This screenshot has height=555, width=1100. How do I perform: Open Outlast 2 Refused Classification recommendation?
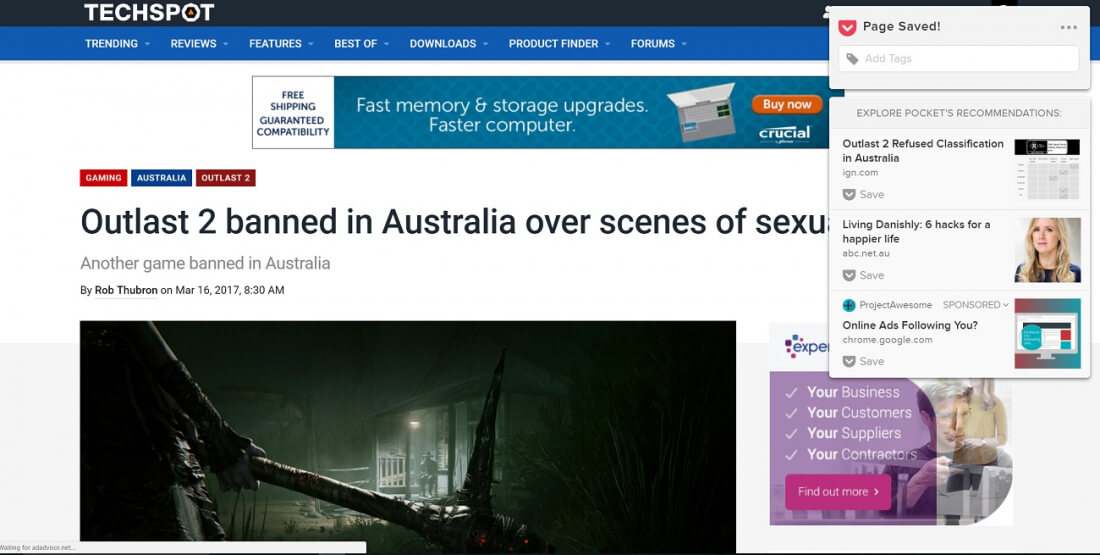coord(923,151)
